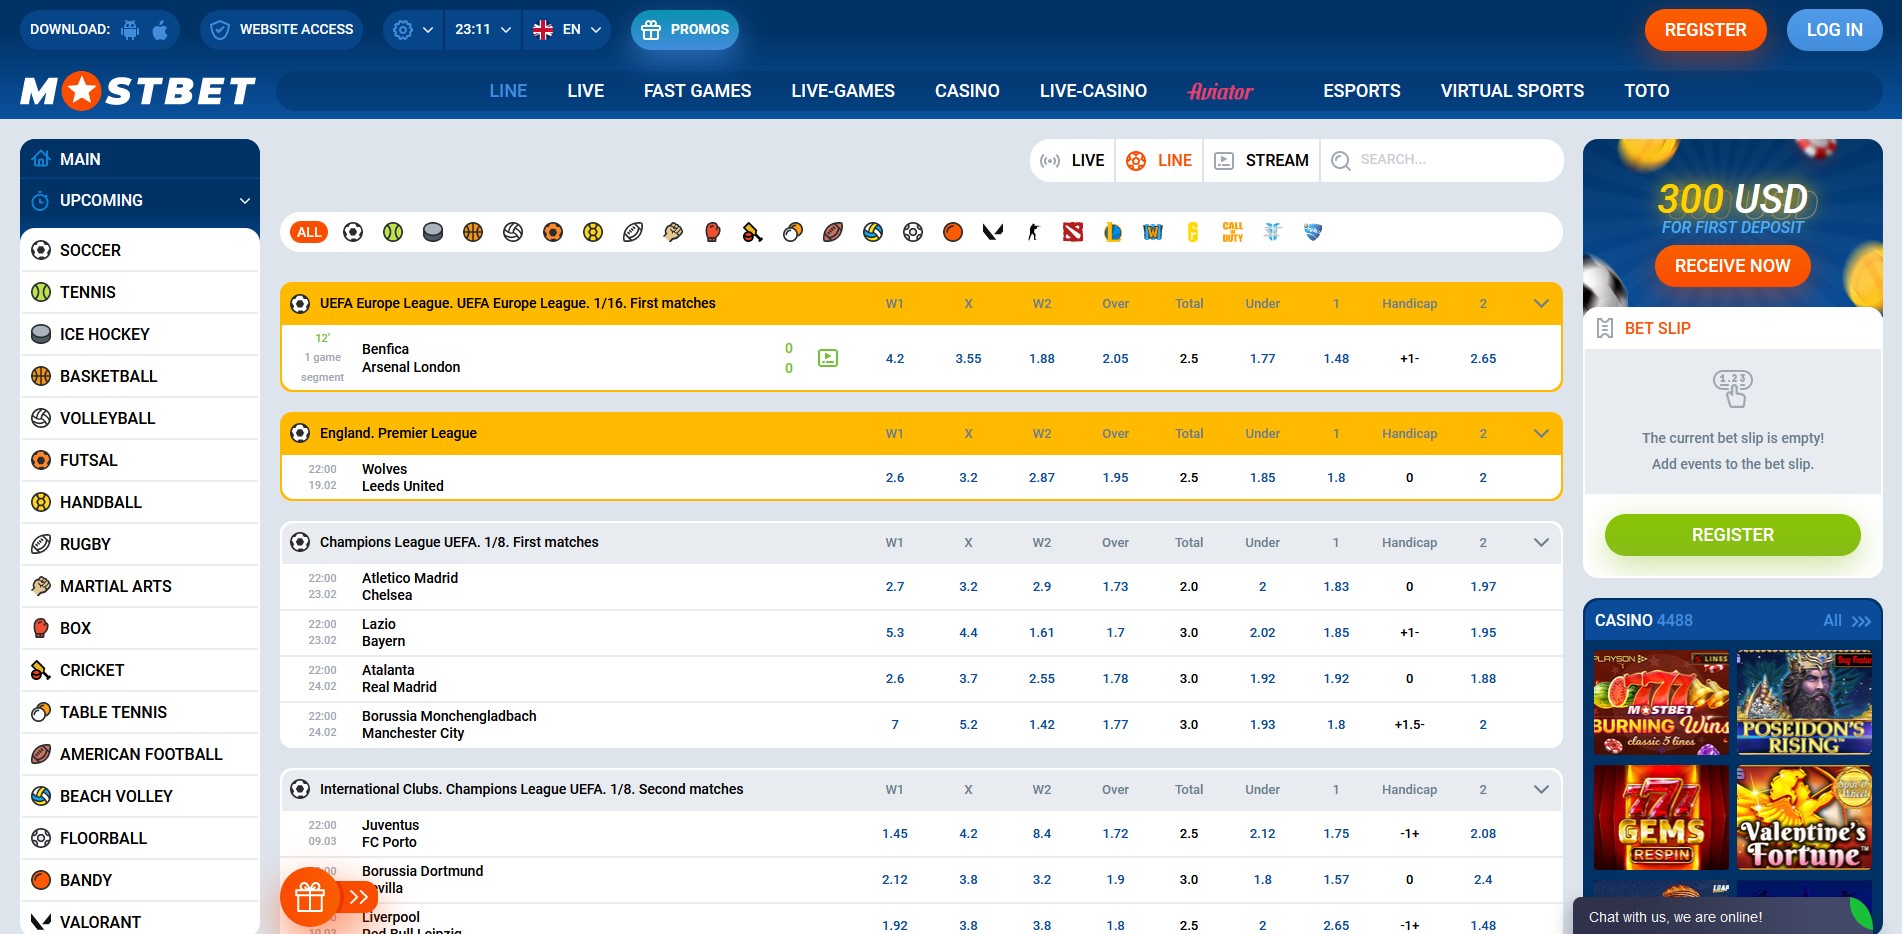This screenshot has width=1902, height=934.
Task: Open the TOTO navigation tab
Action: pos(1647,91)
